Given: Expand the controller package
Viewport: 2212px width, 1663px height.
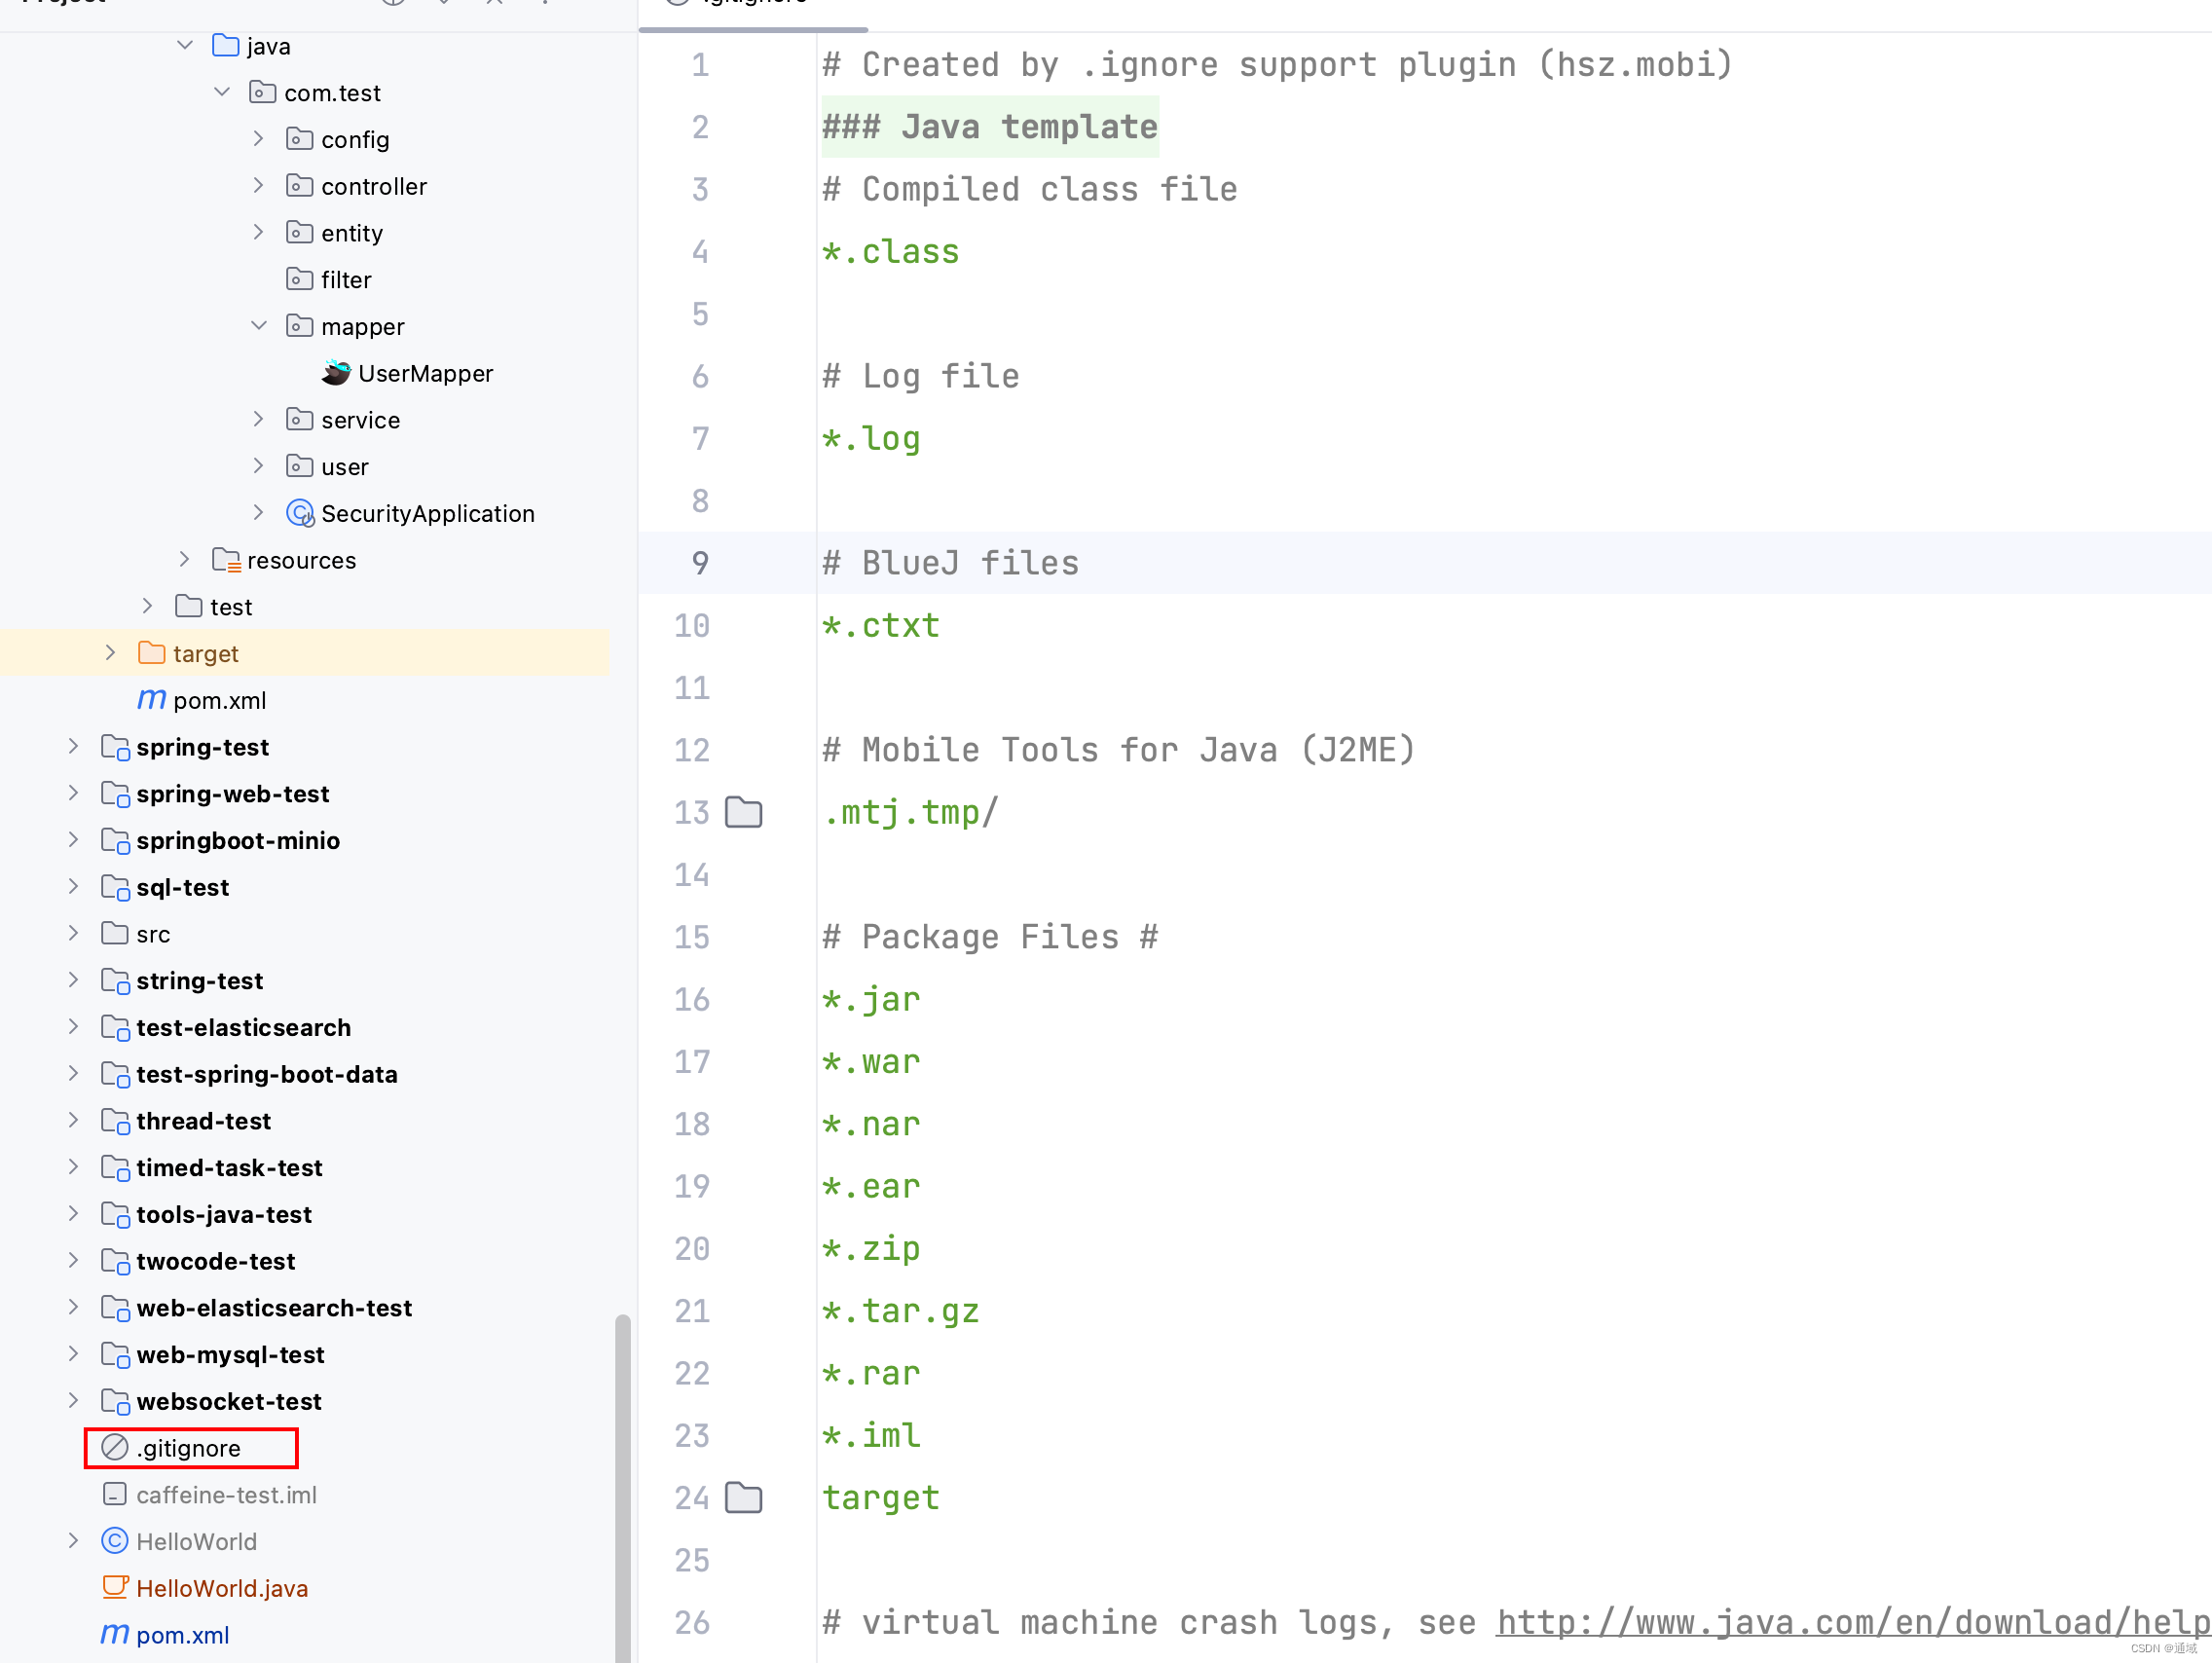Looking at the screenshot, I should [x=258, y=186].
